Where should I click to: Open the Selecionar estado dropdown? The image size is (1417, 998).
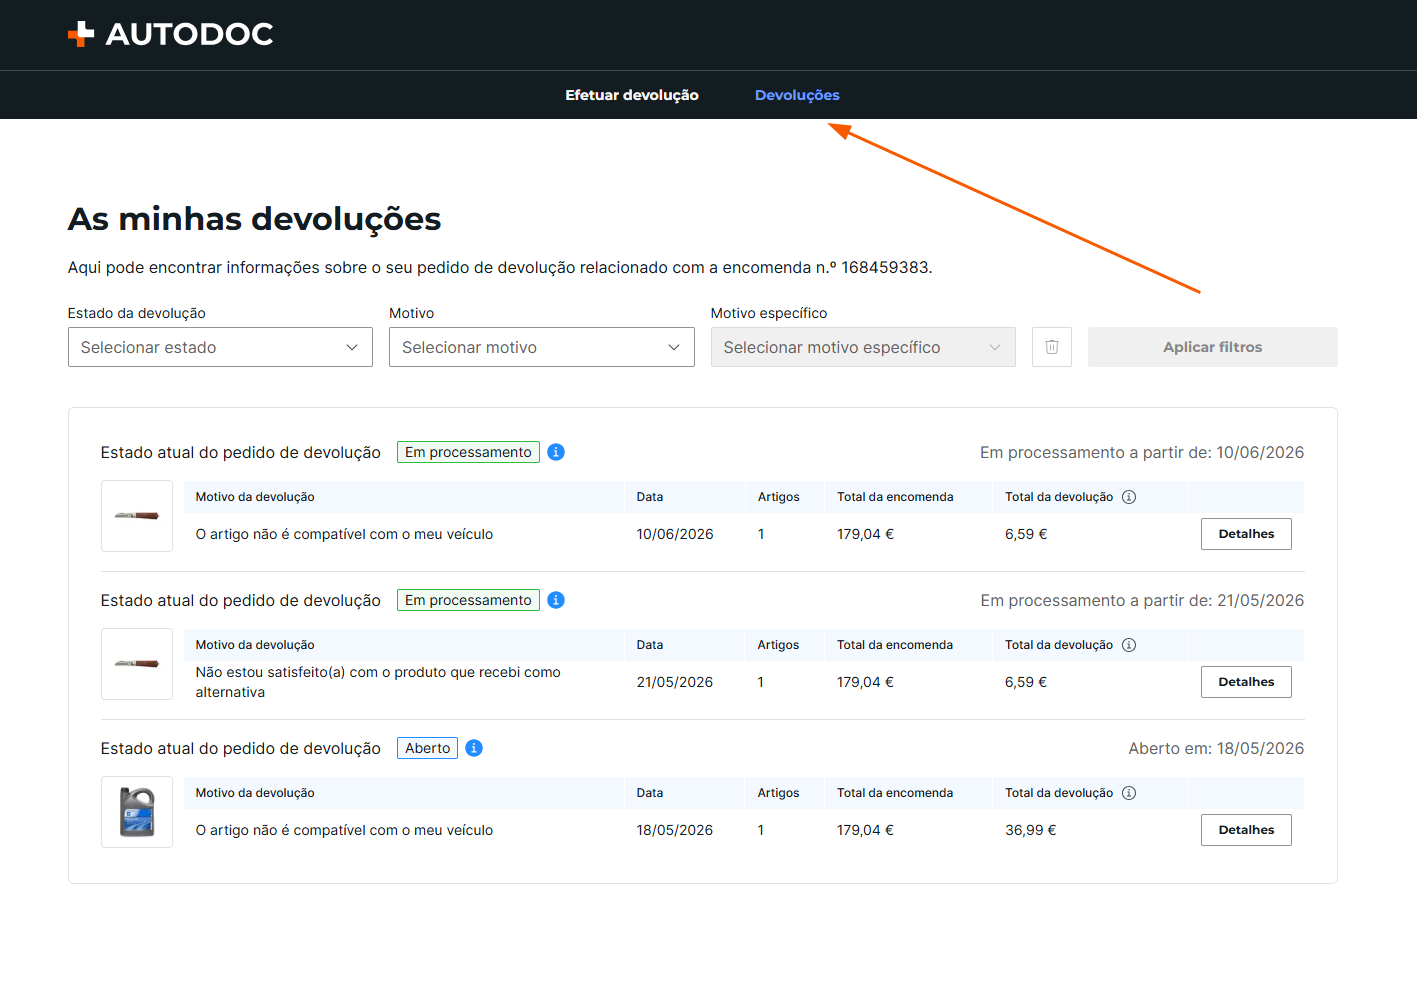coord(220,347)
